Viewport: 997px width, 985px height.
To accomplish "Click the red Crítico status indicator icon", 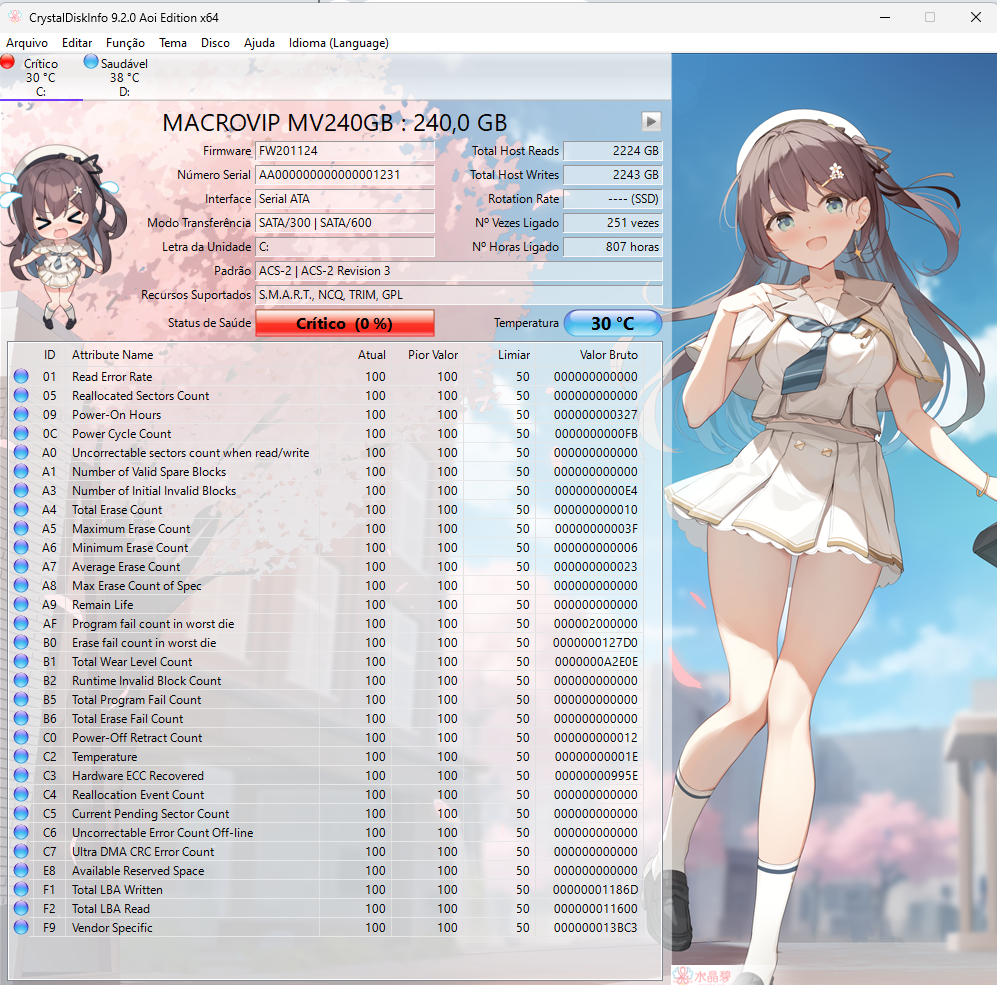I will 8,62.
